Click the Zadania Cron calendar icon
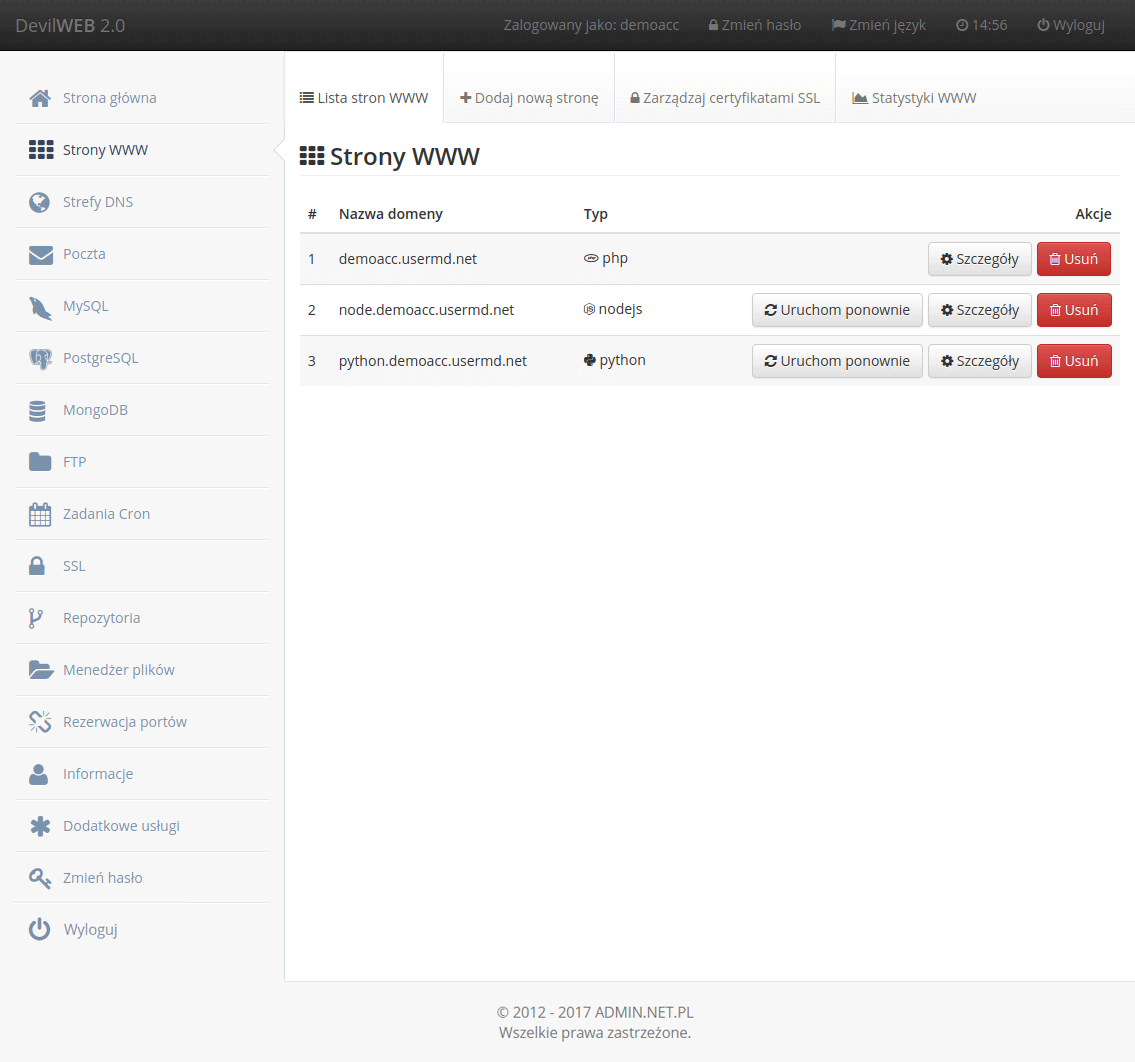The width and height of the screenshot is (1135, 1062). pos(40,514)
